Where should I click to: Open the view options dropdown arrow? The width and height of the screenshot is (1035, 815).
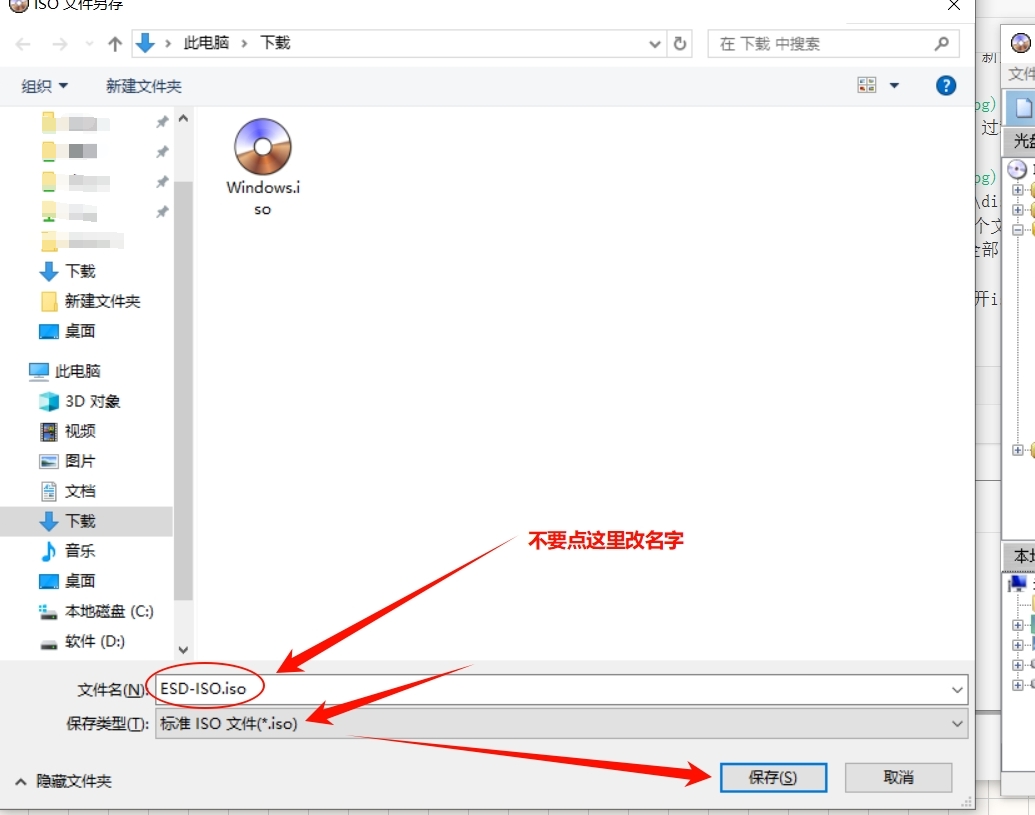click(x=894, y=86)
